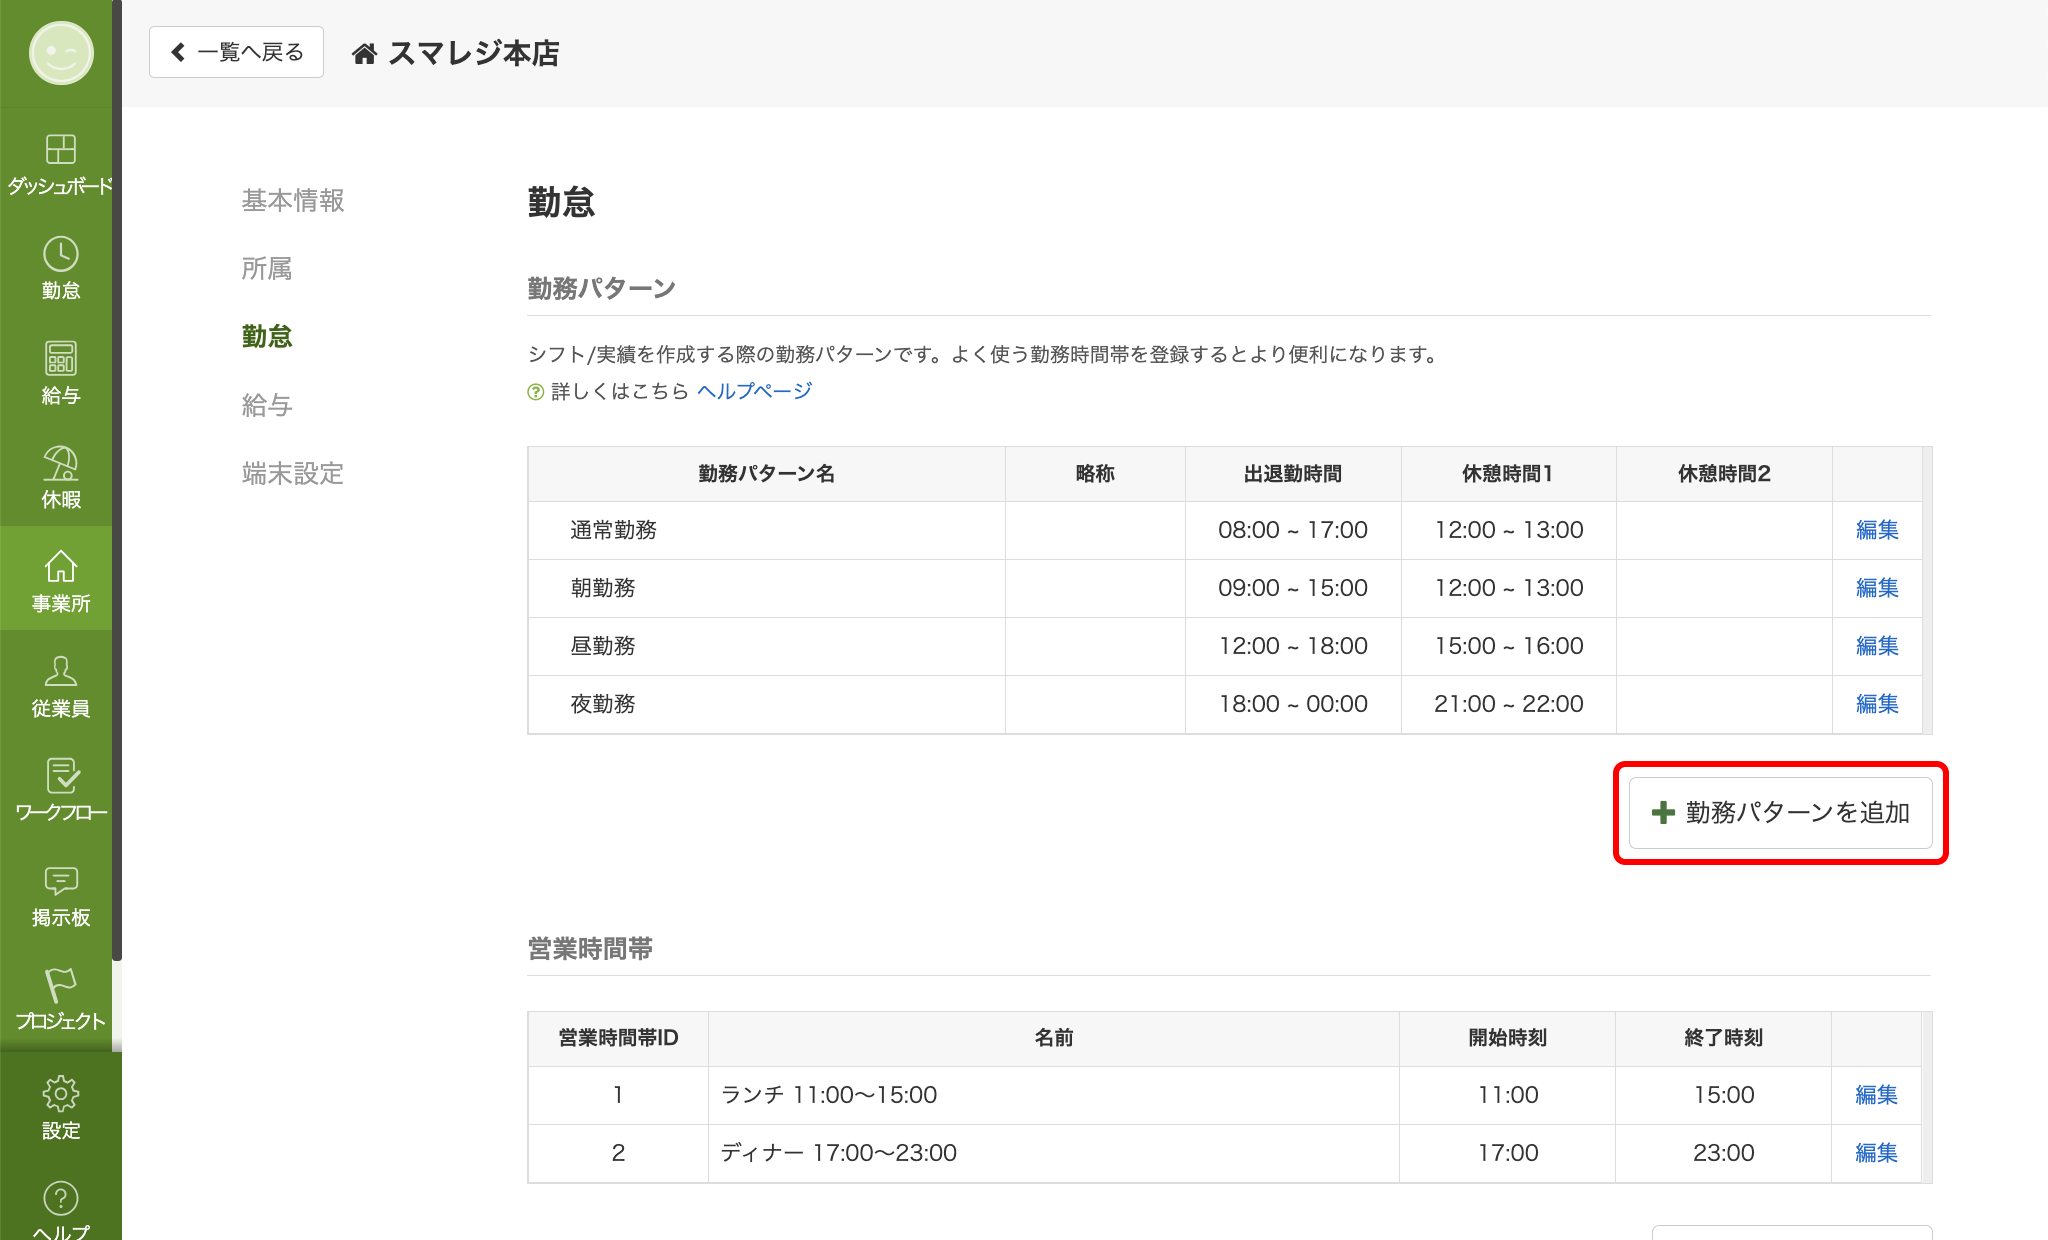Click the 出退勤時間 column header
Viewport: 2048px width, 1240px height.
point(1293,474)
